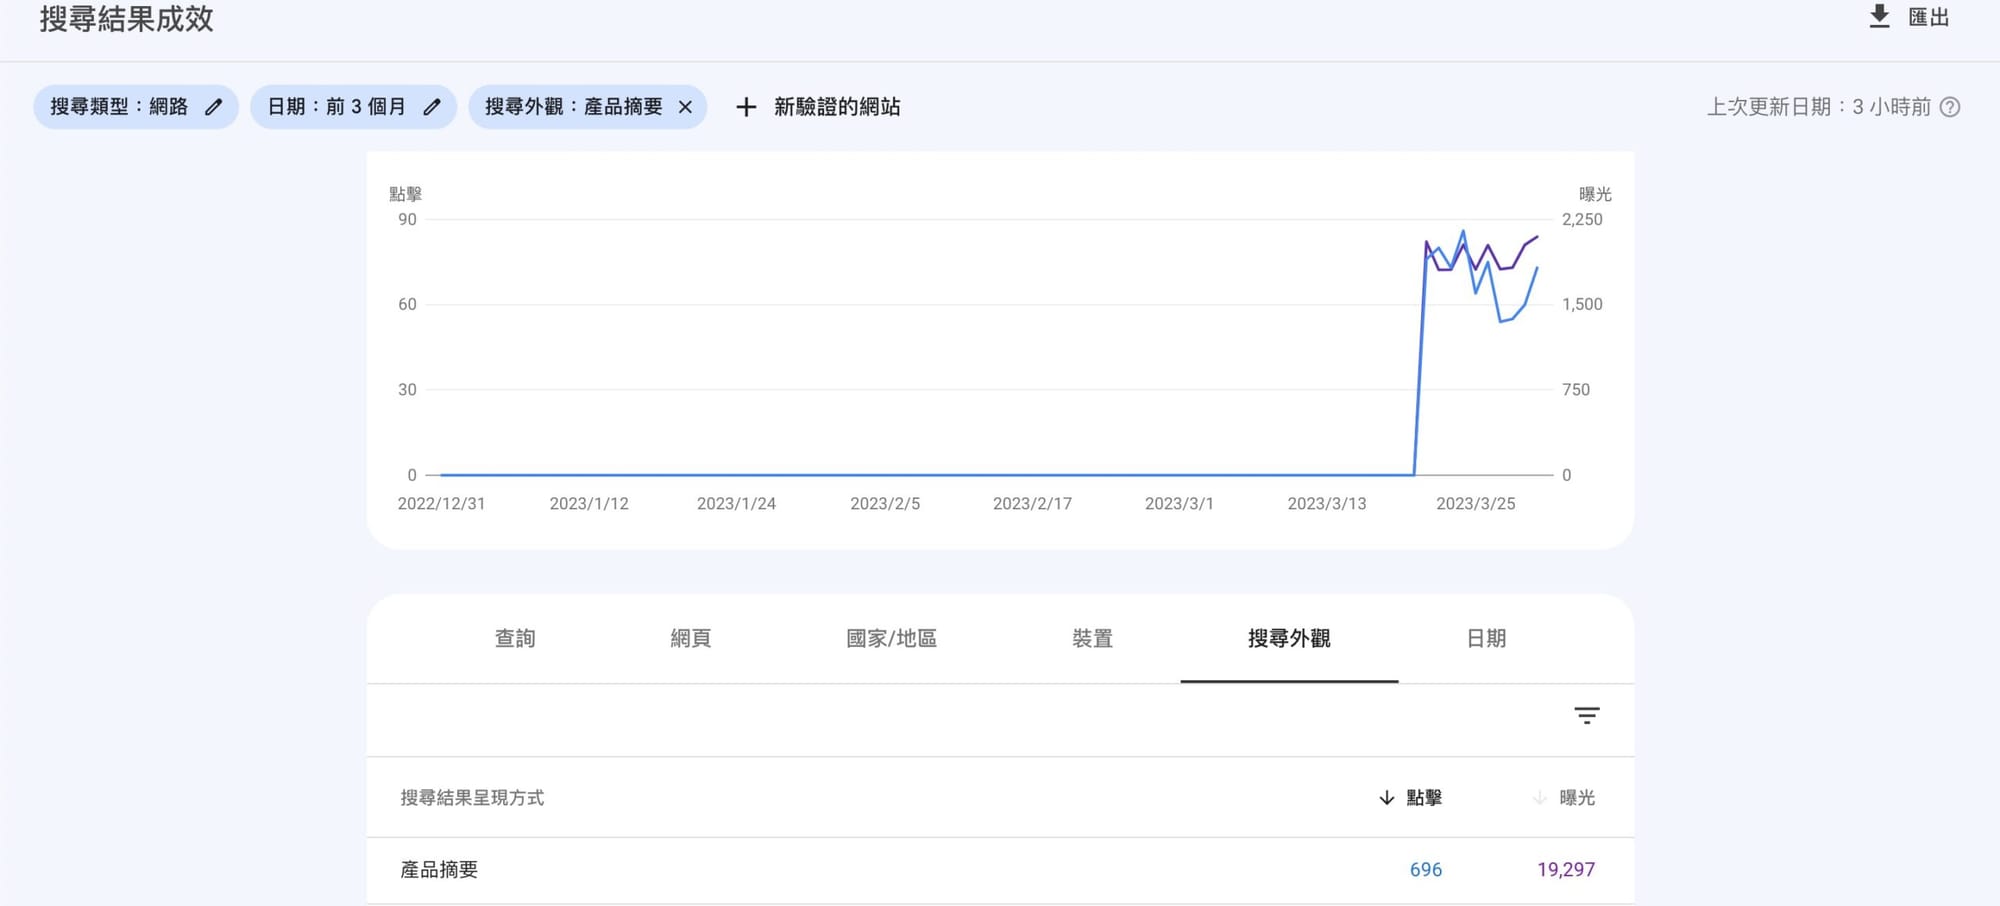Open help icon next to 上次更新日期

[x=1950, y=107]
